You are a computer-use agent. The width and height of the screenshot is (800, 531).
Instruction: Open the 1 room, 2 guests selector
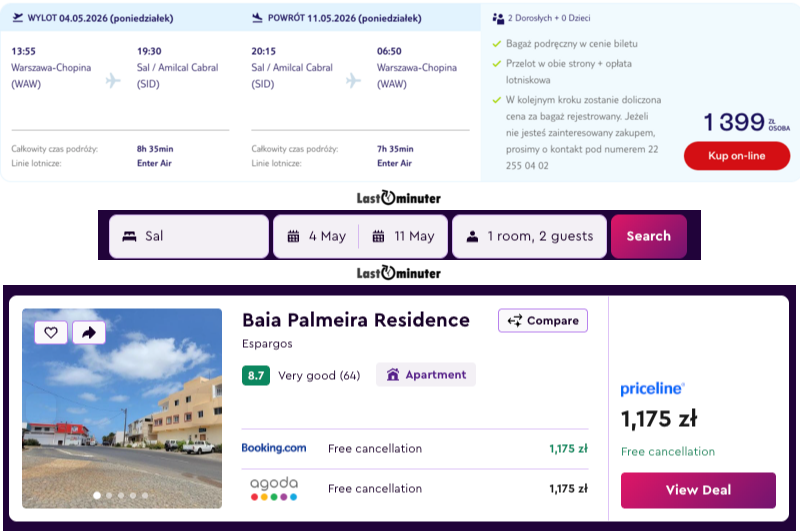(x=529, y=237)
